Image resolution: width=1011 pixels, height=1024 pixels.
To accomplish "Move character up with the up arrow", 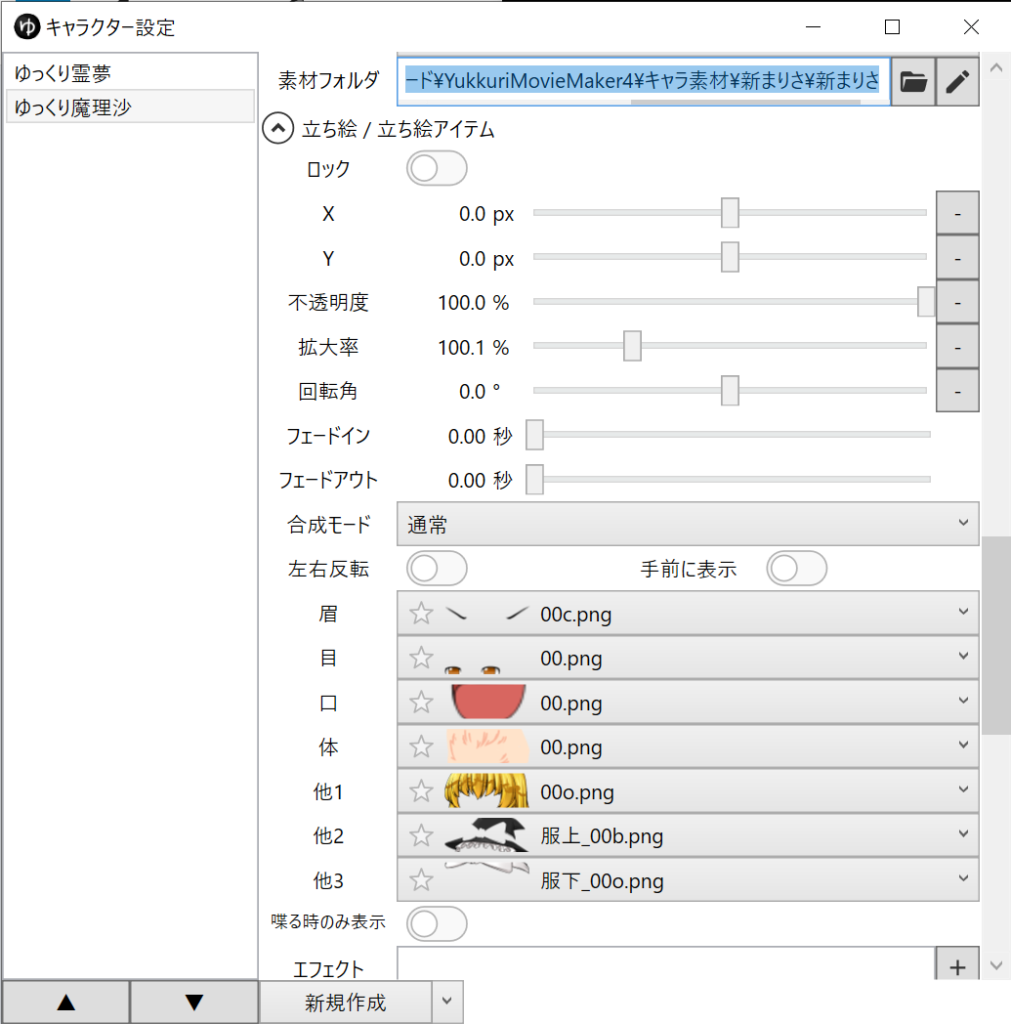I will pos(66,1002).
